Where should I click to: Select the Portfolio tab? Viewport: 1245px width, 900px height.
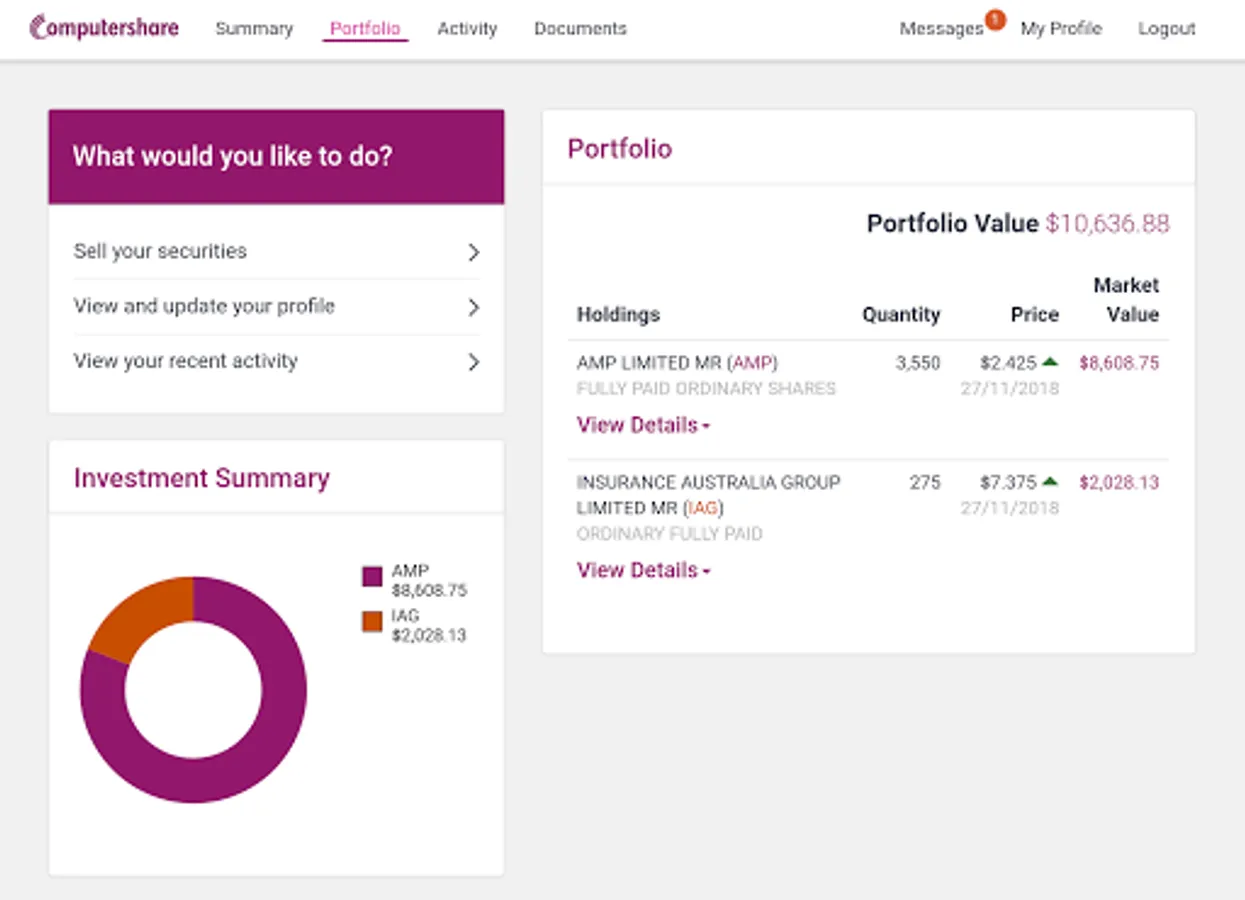[x=365, y=29]
